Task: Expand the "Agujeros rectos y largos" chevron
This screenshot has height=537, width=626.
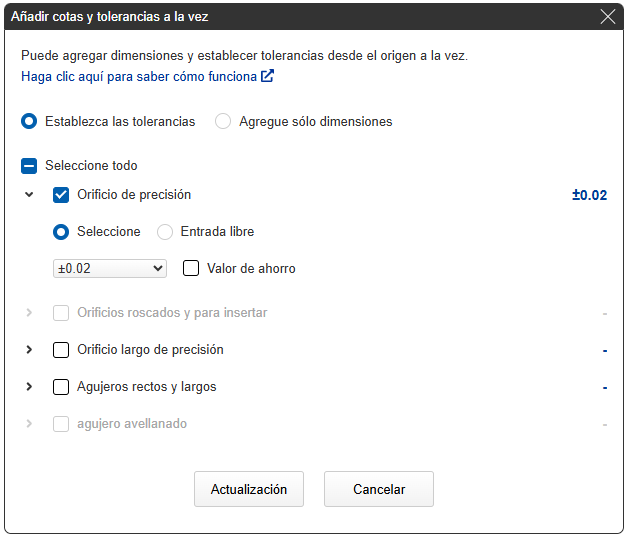Action: click(x=29, y=387)
